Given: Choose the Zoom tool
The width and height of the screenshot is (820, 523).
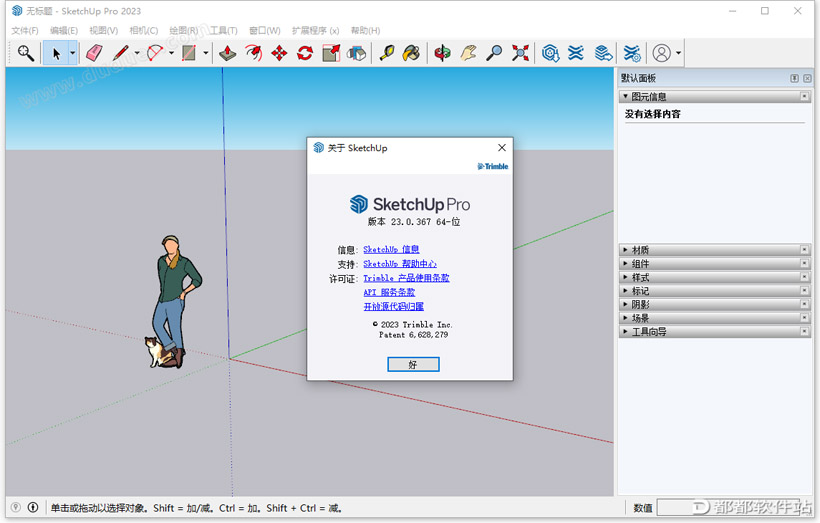Looking at the screenshot, I should point(494,53).
